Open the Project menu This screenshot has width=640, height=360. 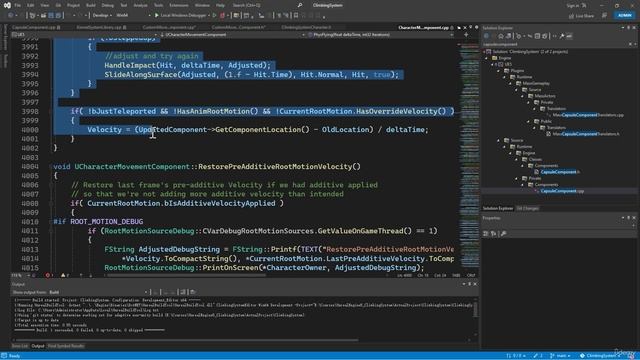(x=73, y=5)
